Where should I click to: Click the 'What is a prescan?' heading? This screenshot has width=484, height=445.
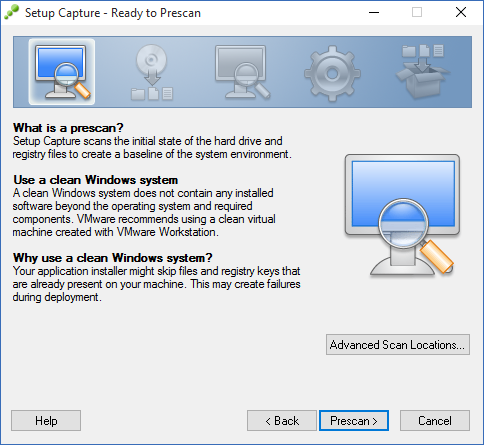point(68,128)
